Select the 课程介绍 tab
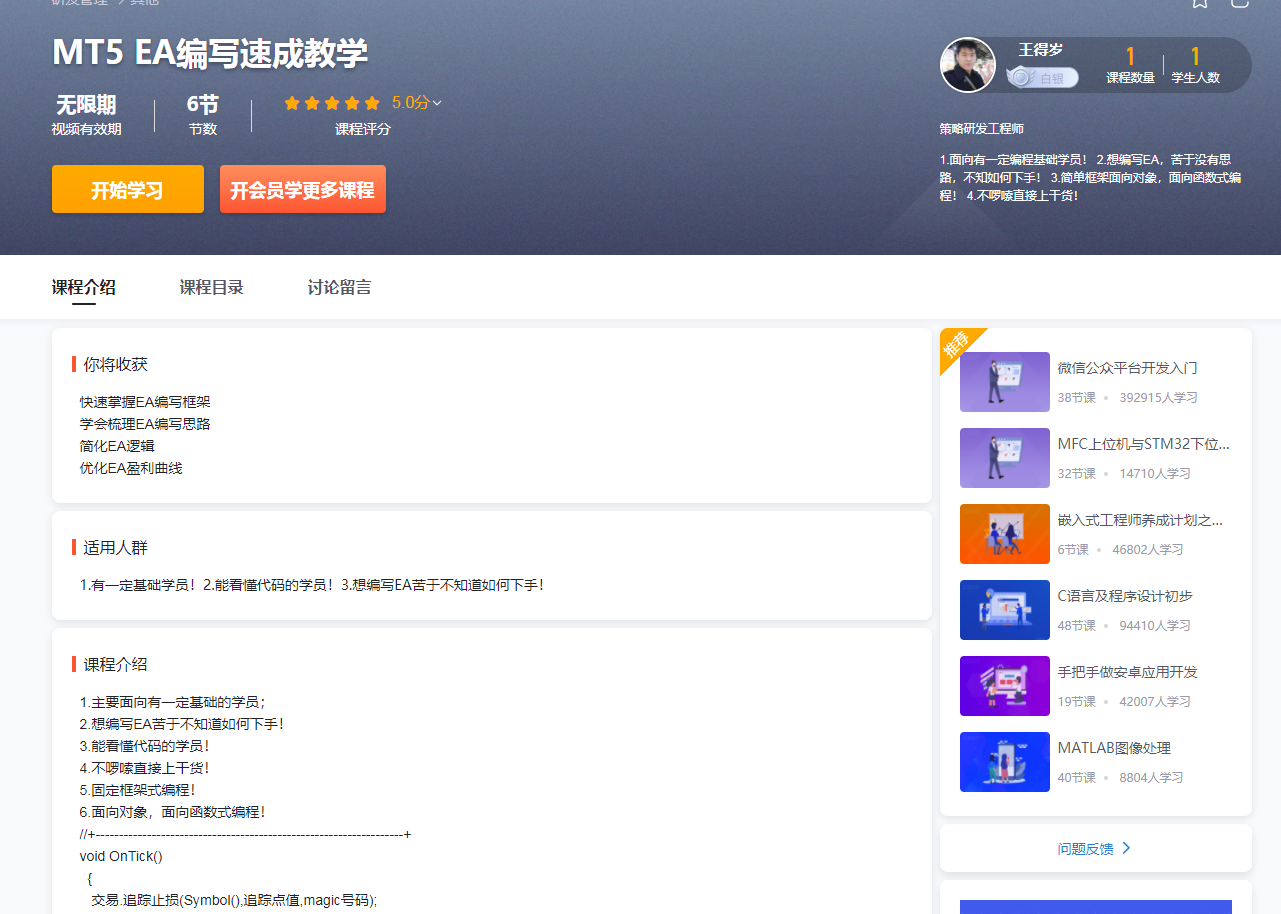The height and width of the screenshot is (914, 1281). click(84, 287)
